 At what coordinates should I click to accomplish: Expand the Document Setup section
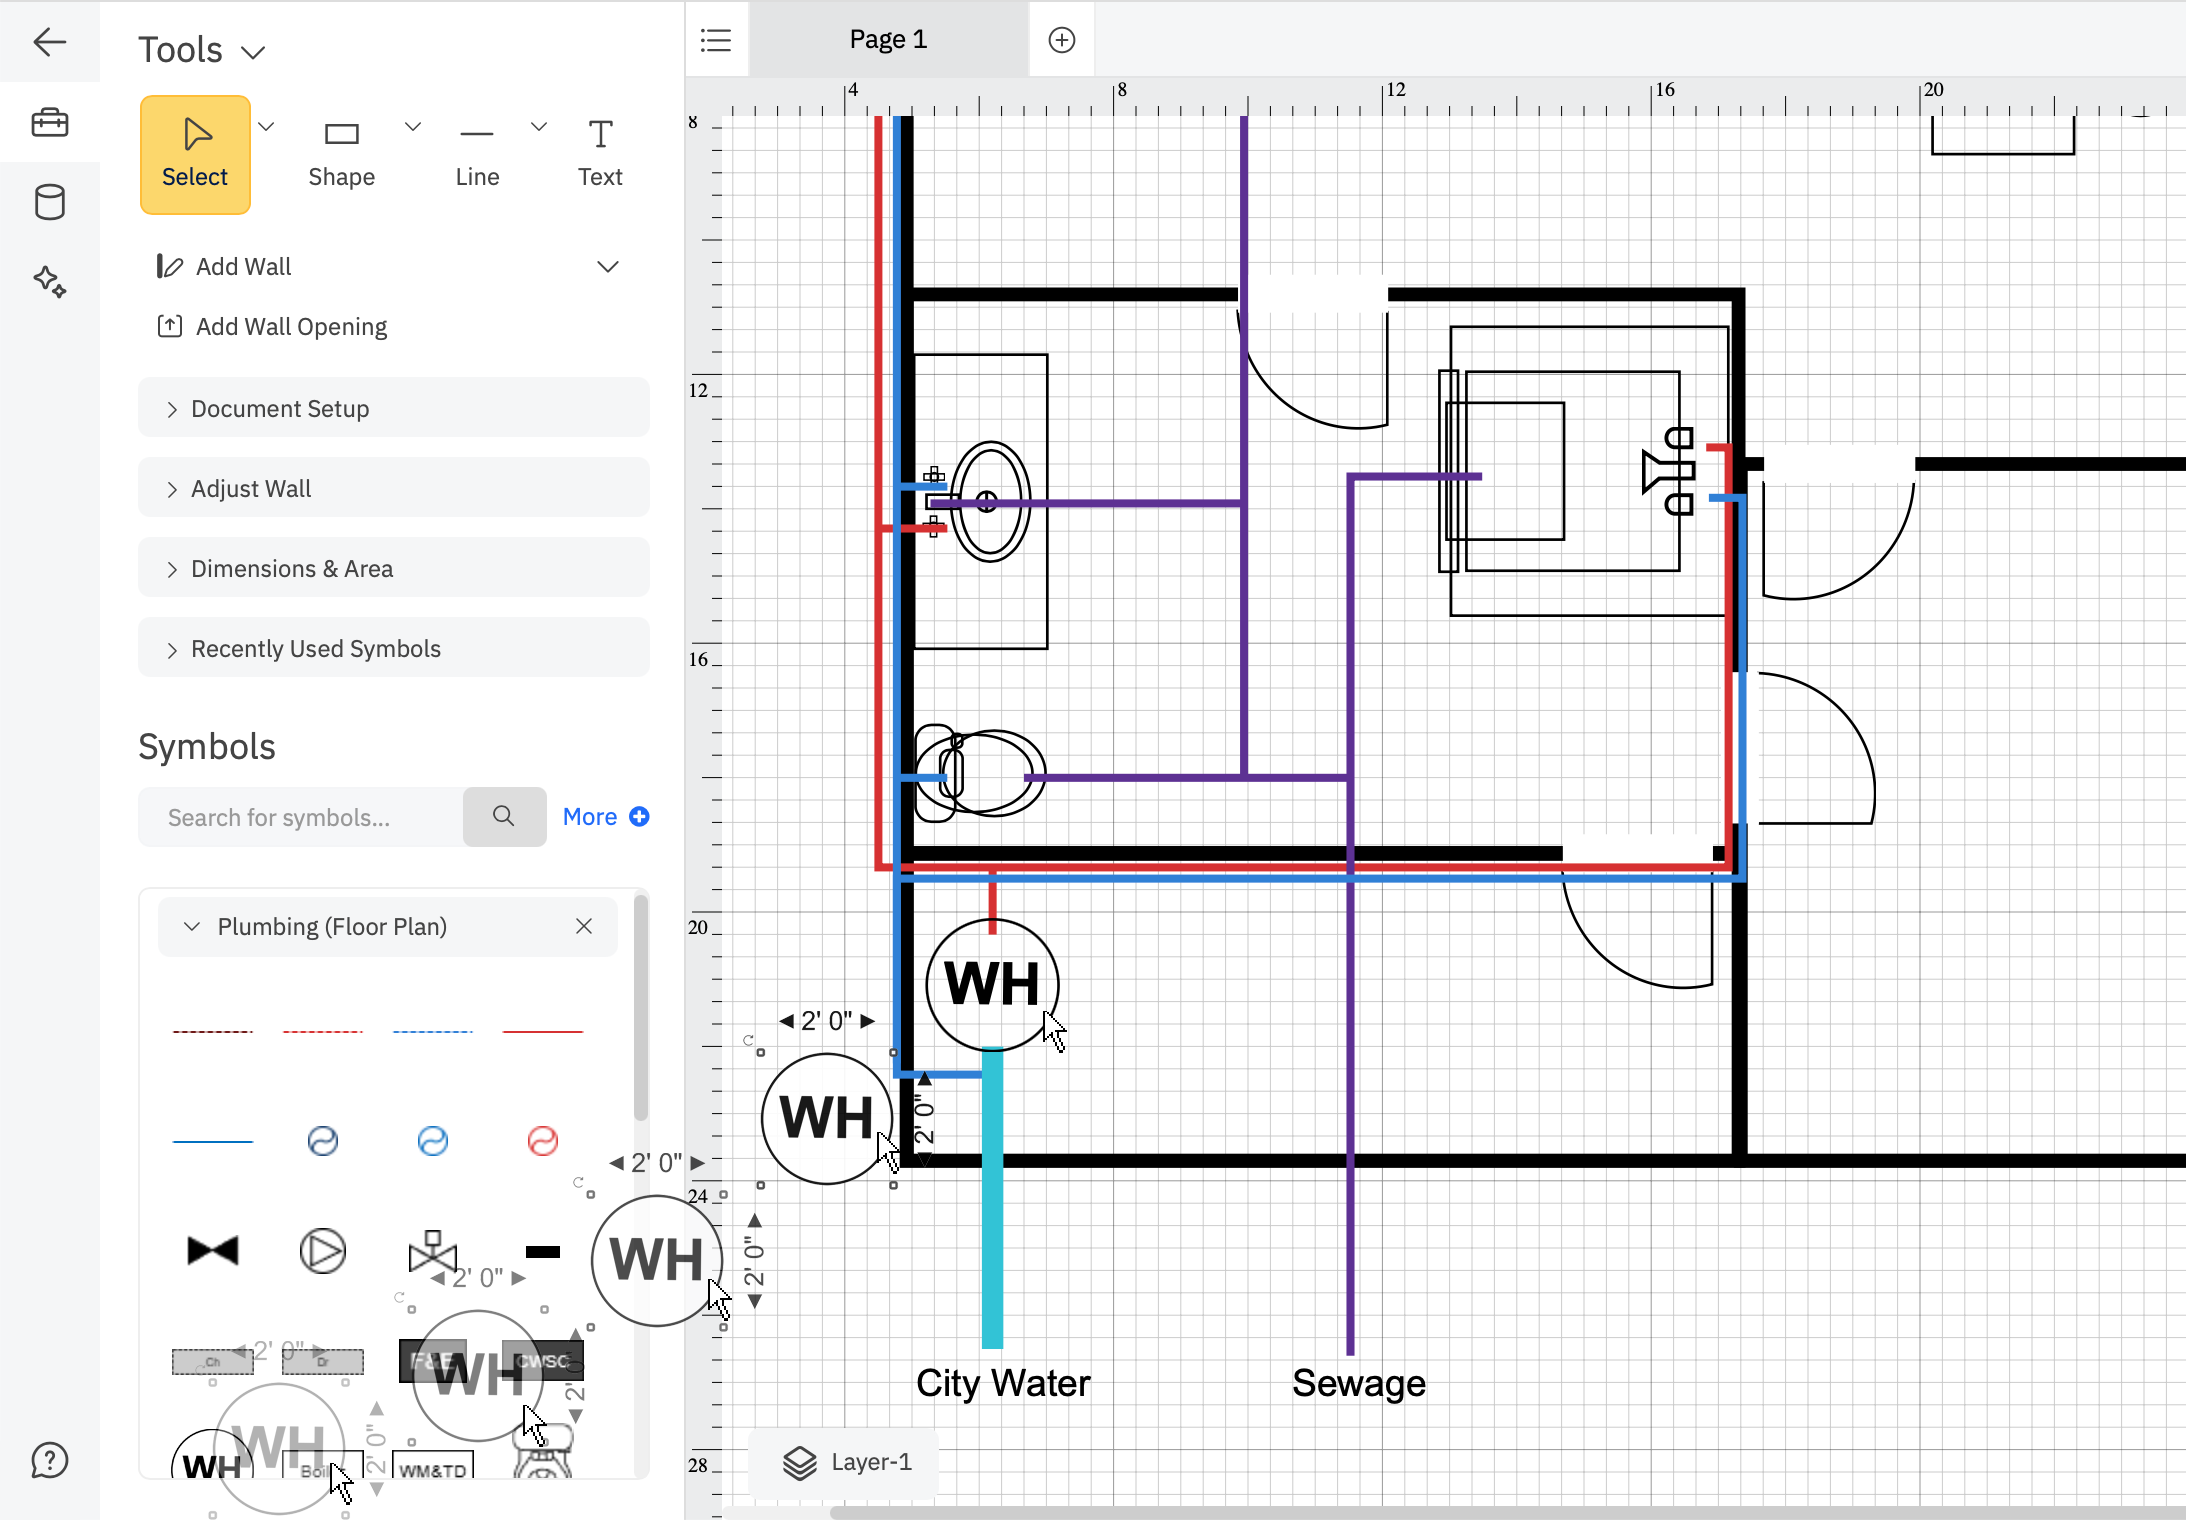(x=393, y=407)
